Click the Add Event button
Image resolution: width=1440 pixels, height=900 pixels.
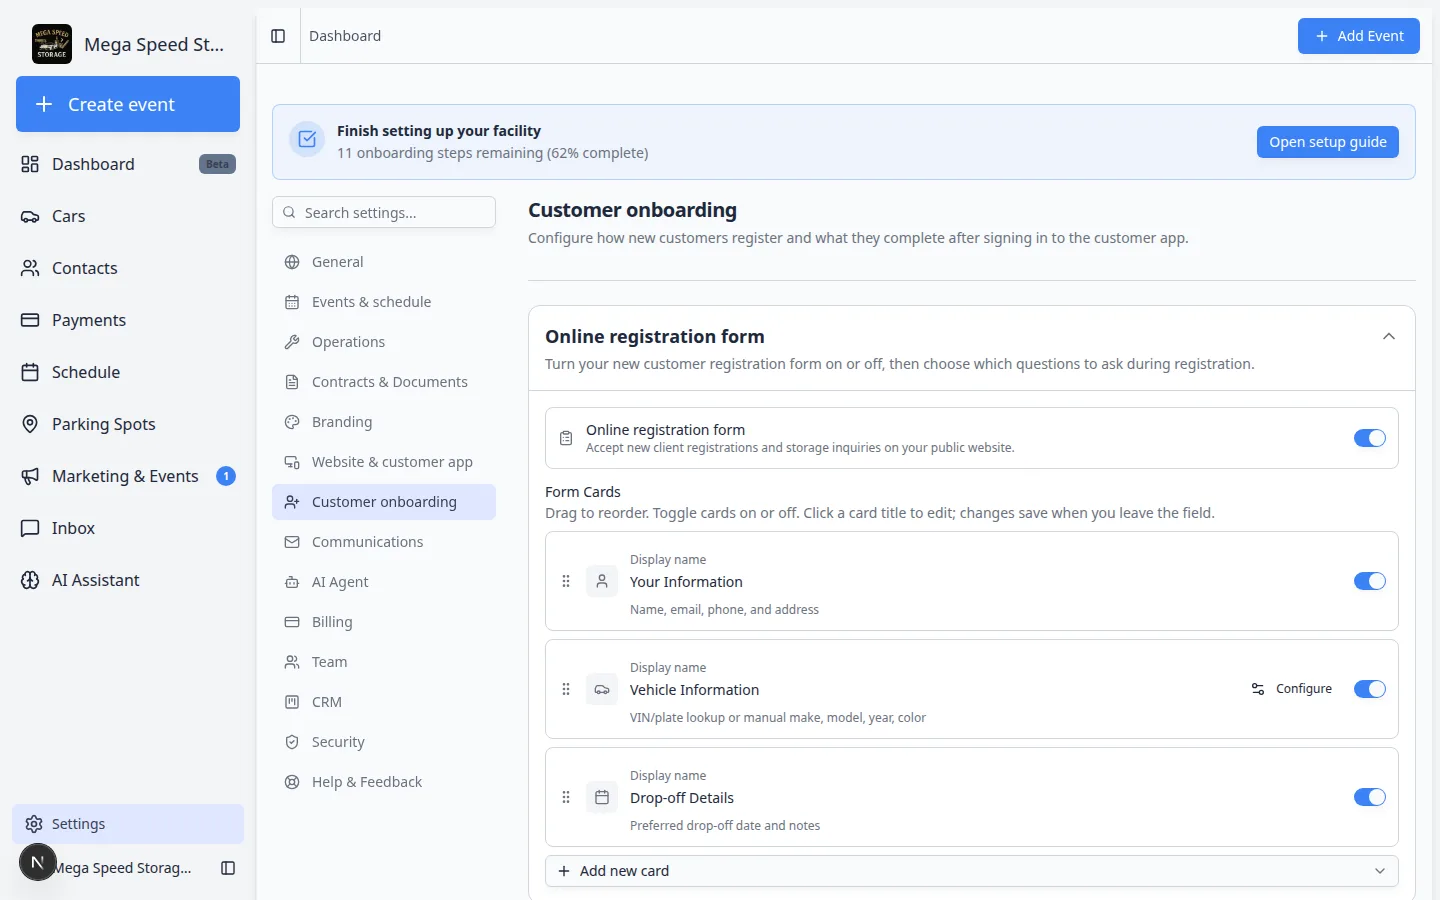point(1358,36)
